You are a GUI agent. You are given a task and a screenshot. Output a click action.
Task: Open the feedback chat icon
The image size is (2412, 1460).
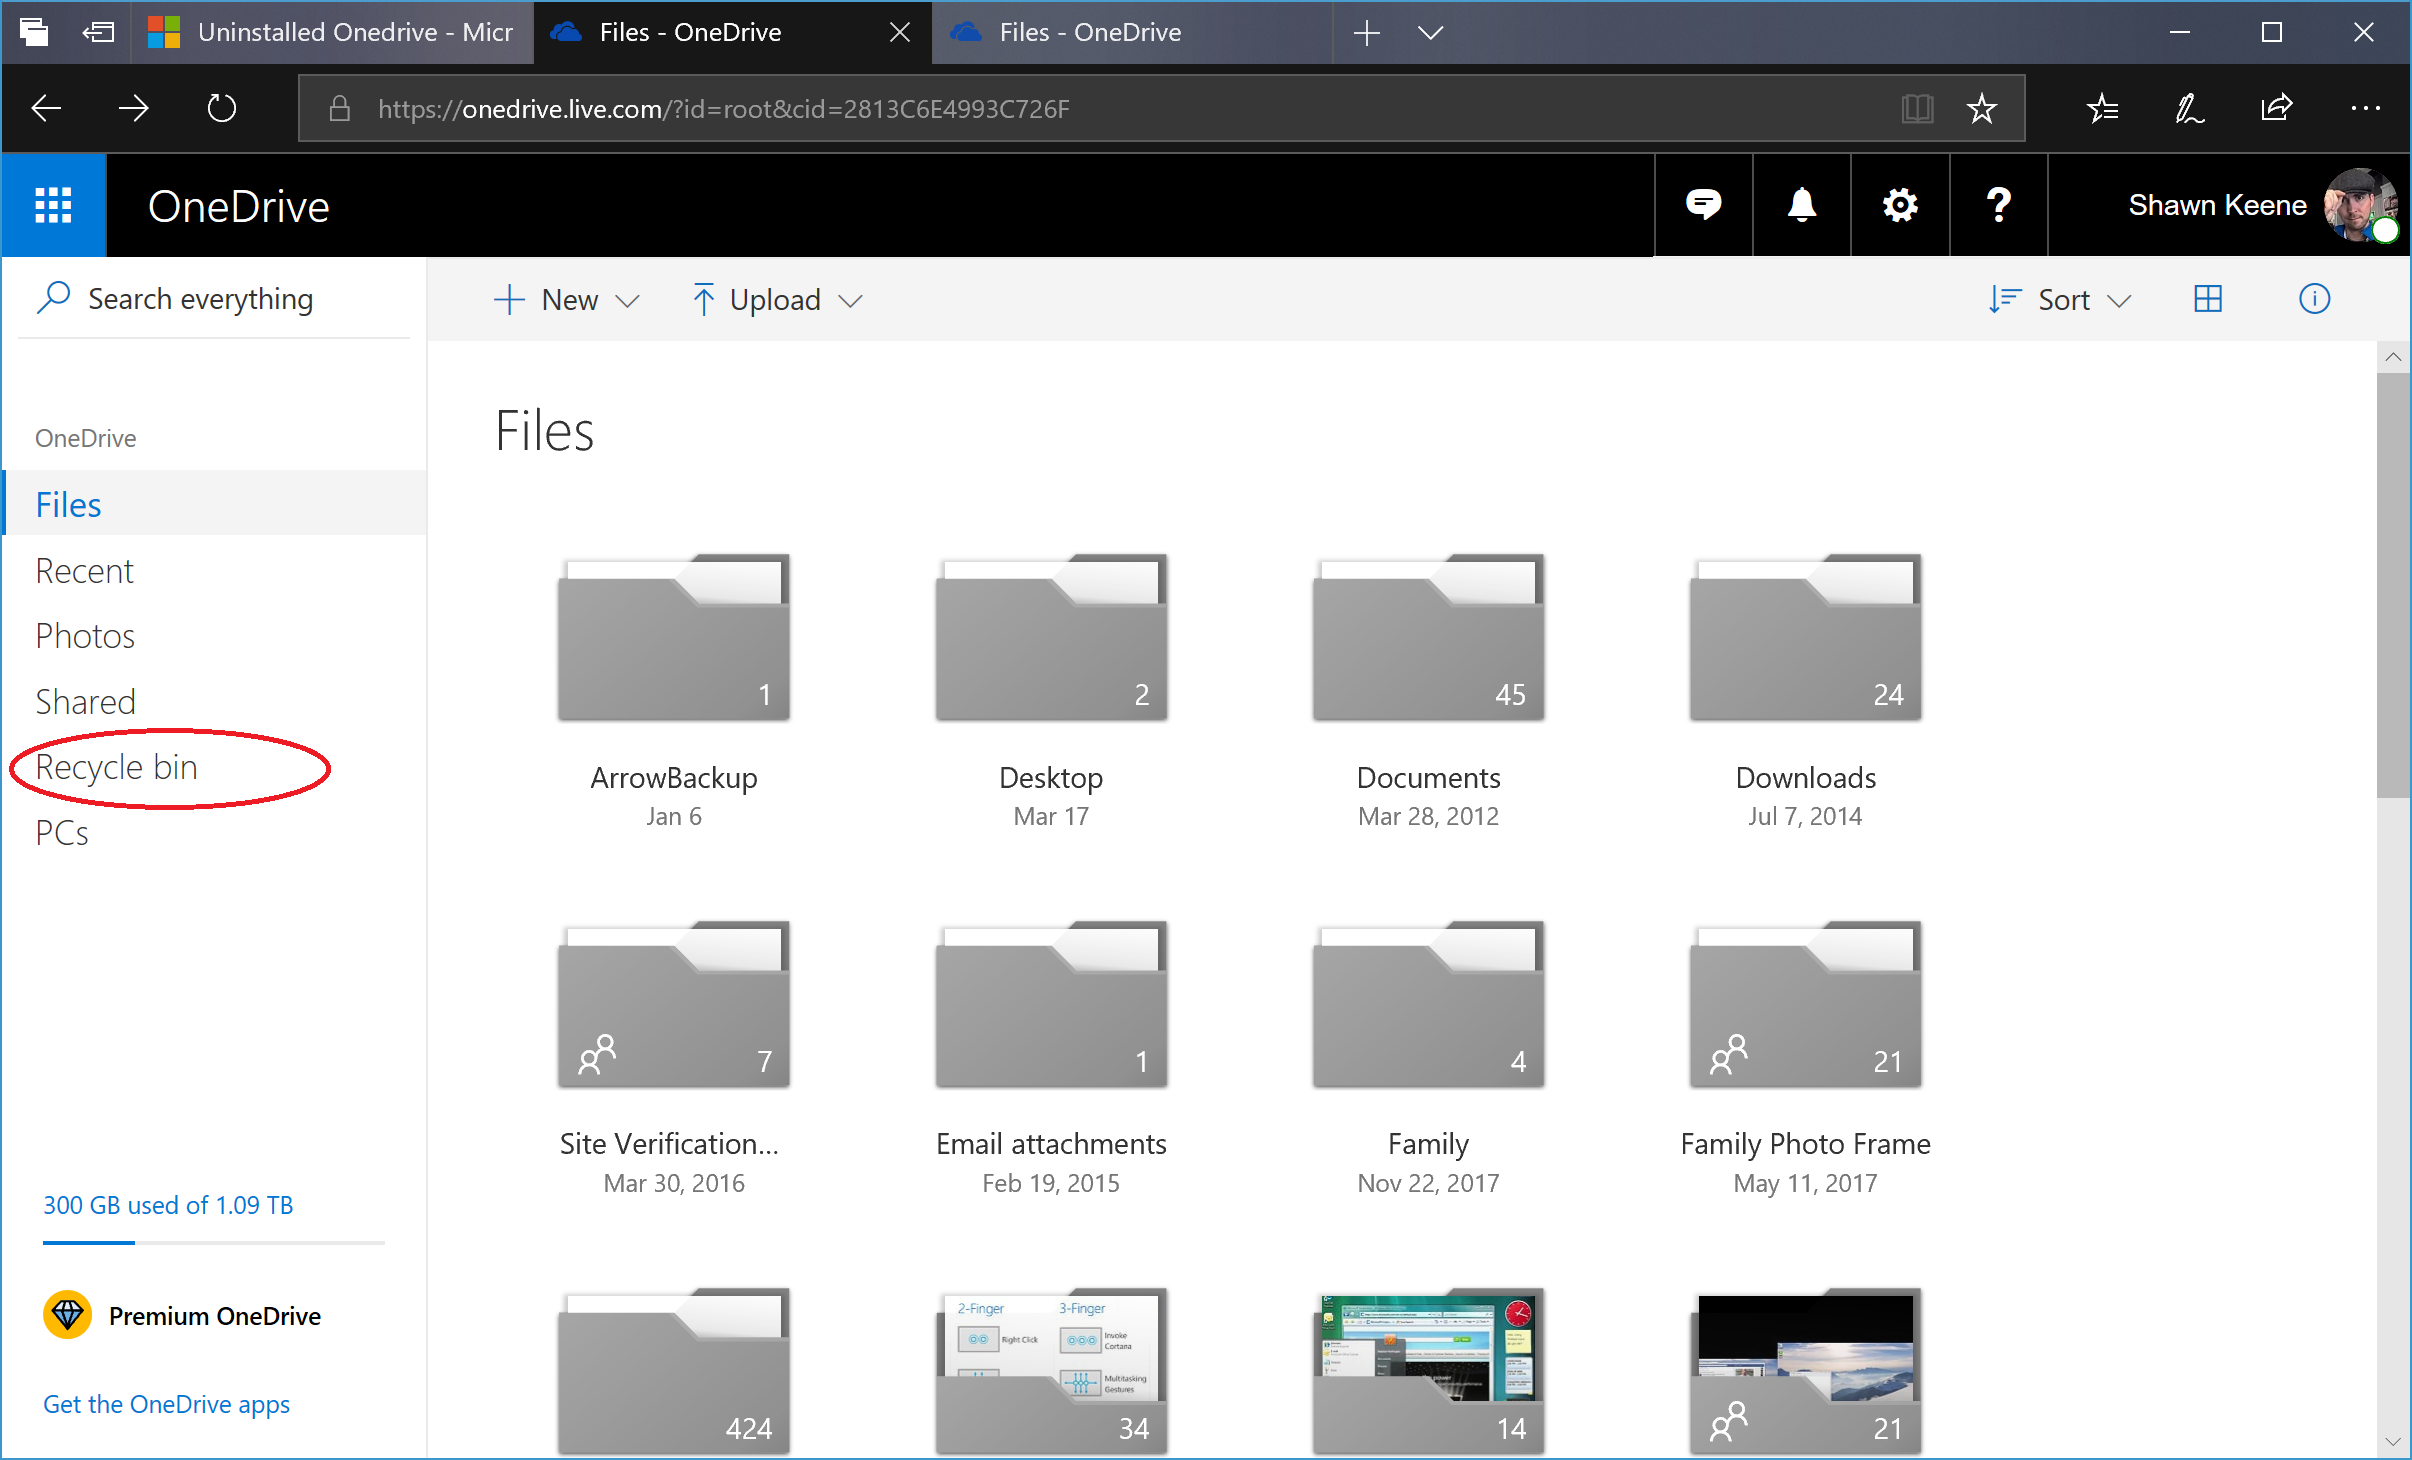(x=1703, y=205)
